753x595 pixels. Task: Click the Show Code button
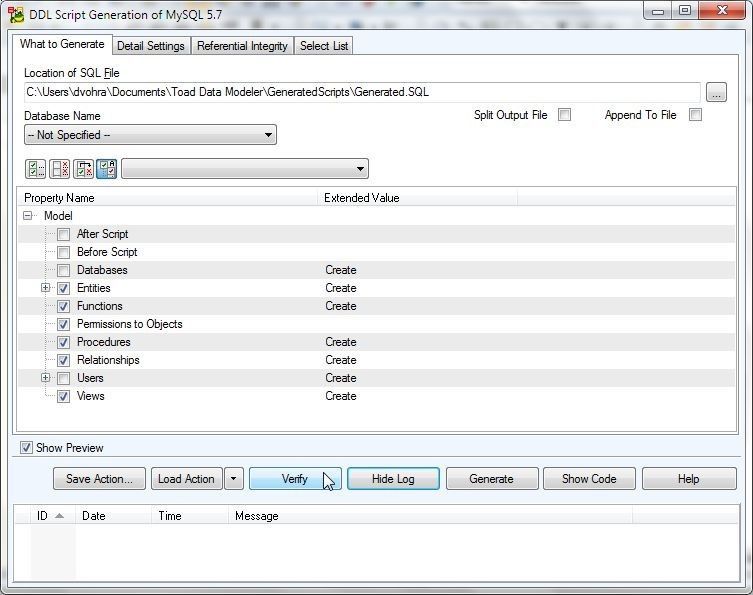point(589,479)
